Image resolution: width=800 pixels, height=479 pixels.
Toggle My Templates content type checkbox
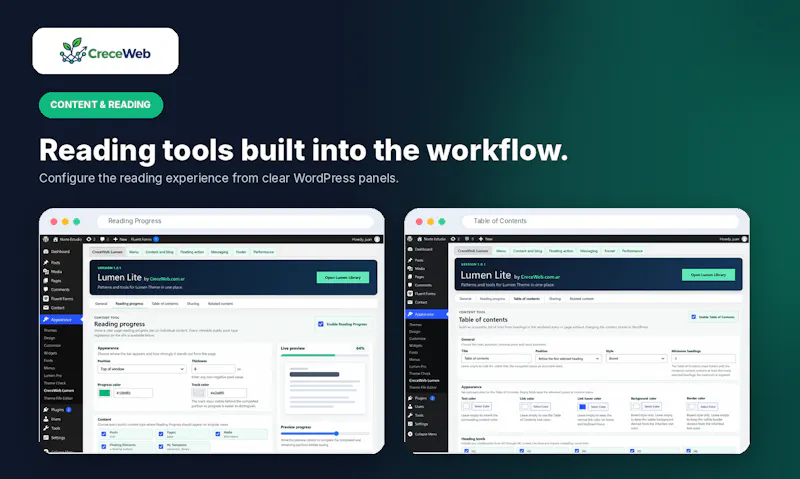pos(161,446)
